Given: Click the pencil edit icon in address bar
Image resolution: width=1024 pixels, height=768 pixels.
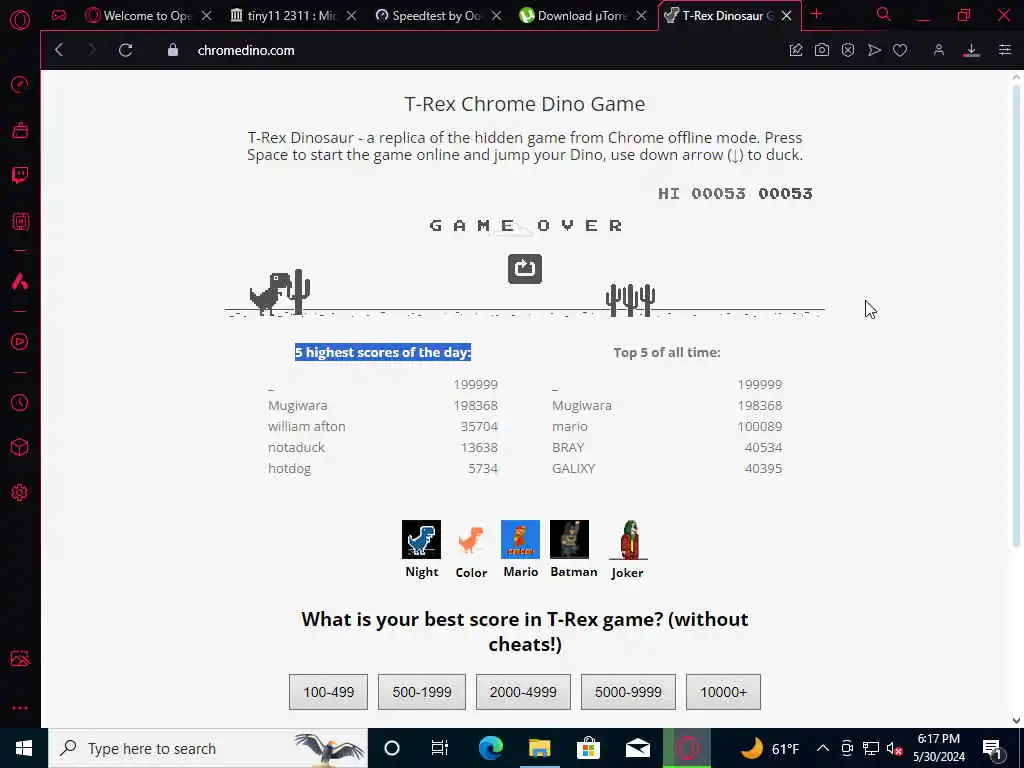Looking at the screenshot, I should tap(795, 50).
